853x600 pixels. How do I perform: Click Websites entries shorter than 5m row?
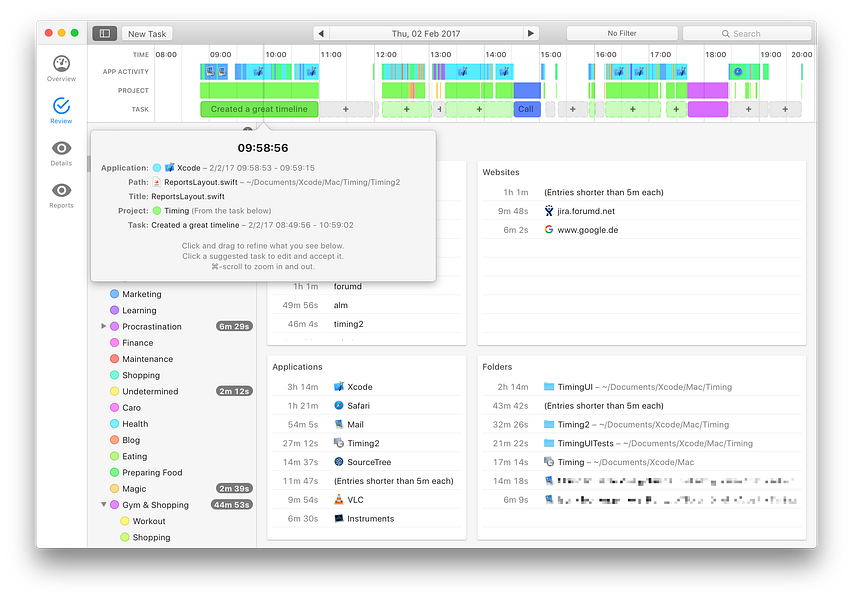(641, 192)
